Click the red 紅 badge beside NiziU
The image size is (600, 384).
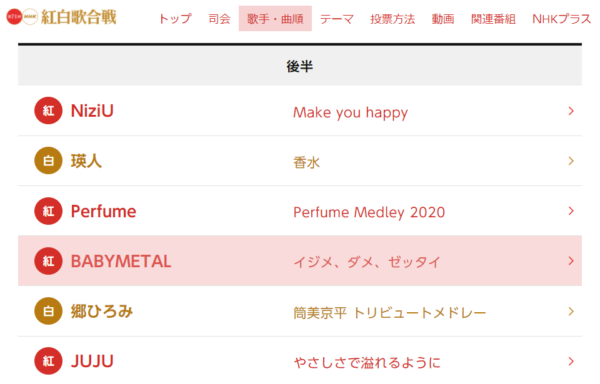click(48, 111)
